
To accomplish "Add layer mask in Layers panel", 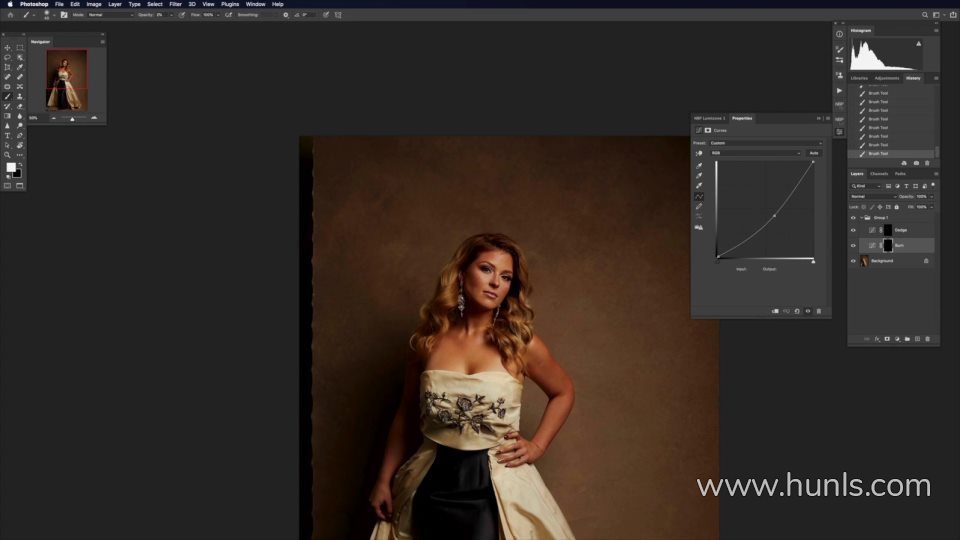I will coord(887,339).
